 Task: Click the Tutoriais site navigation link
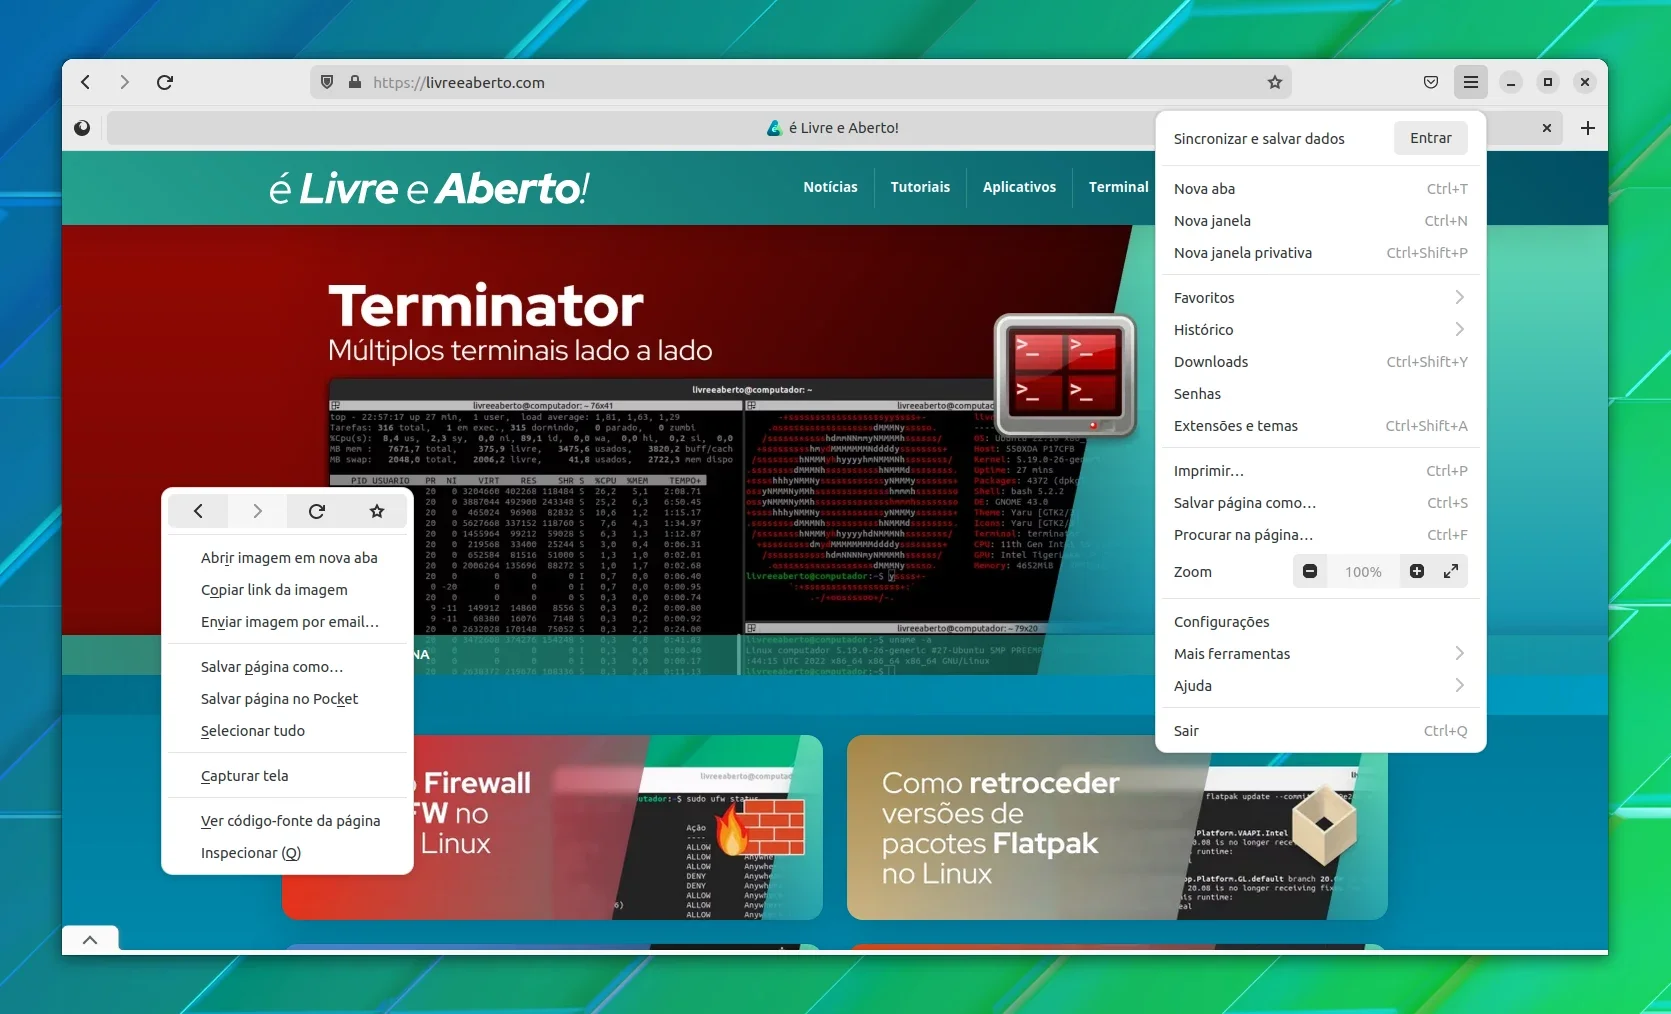click(x=920, y=187)
